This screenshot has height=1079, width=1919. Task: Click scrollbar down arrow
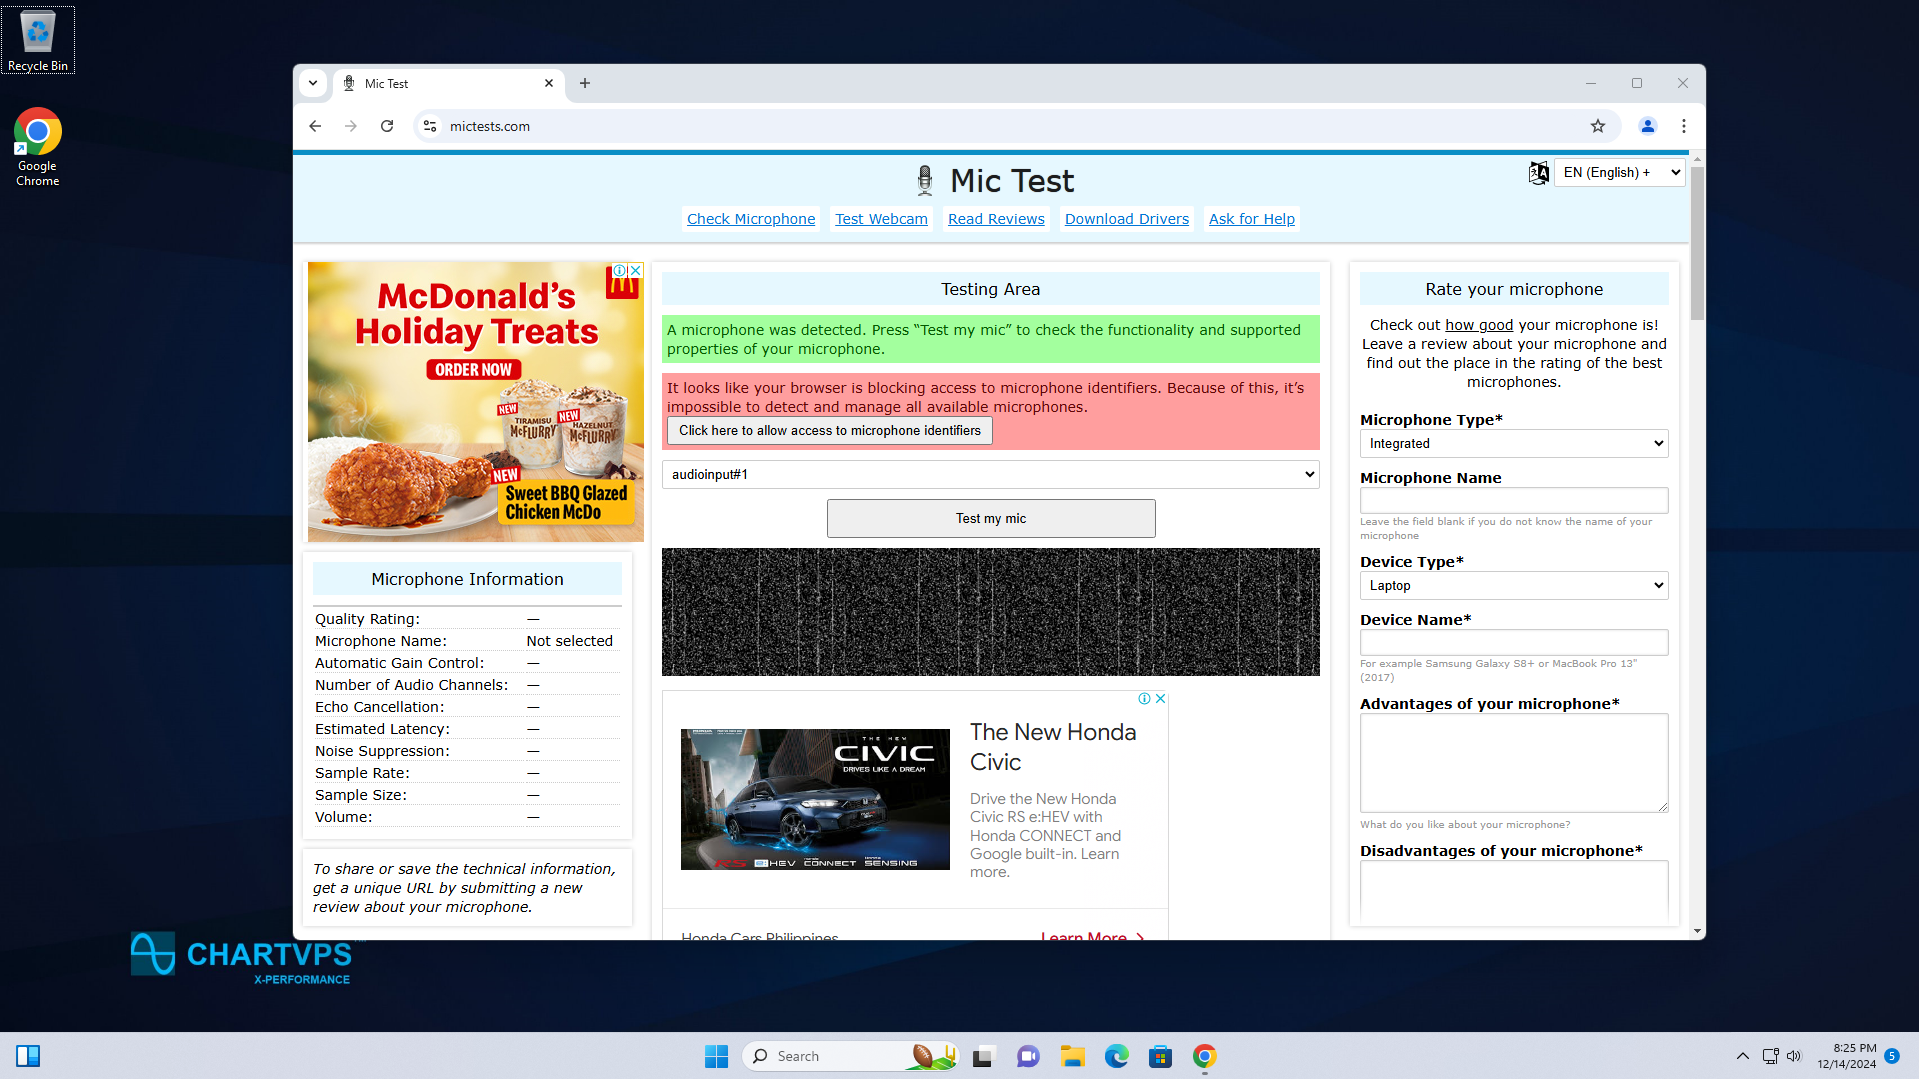[1698, 931]
